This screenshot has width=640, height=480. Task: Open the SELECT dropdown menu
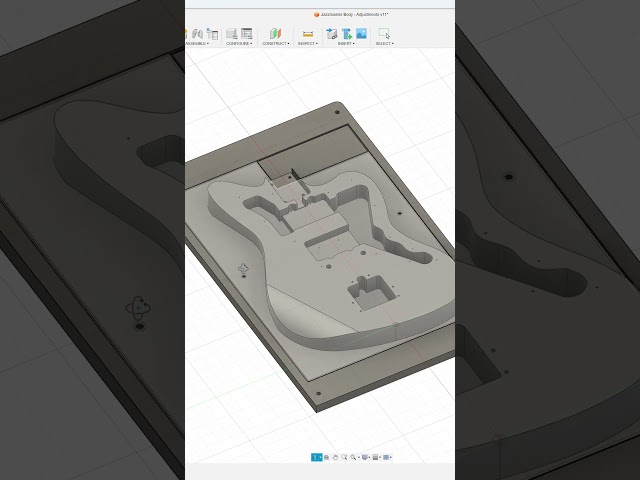384,43
